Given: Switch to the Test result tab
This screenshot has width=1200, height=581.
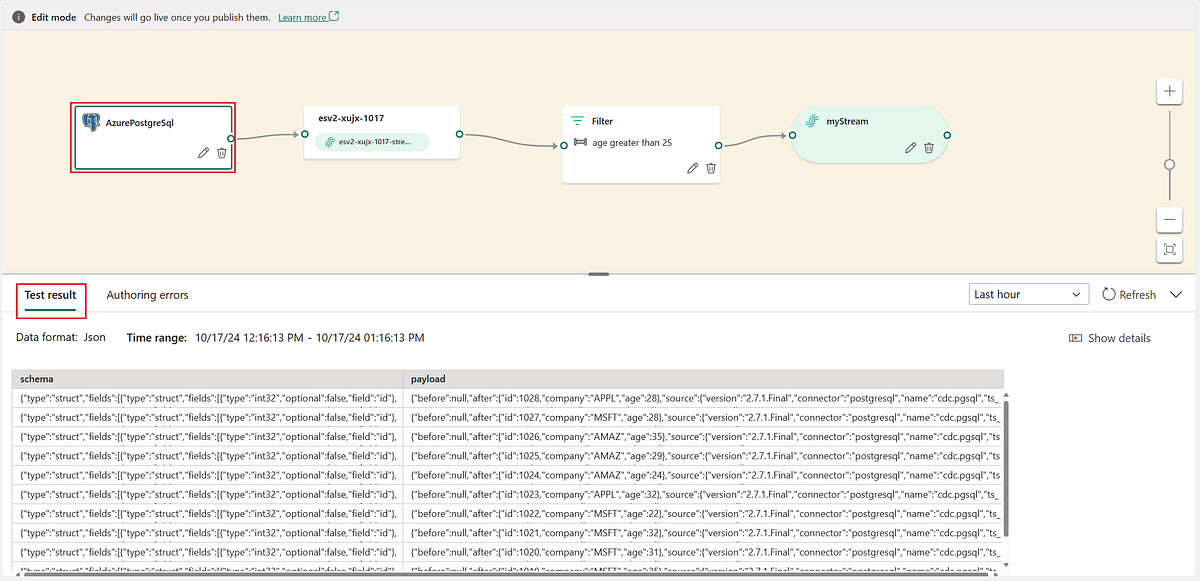Looking at the screenshot, I should click(x=50, y=295).
